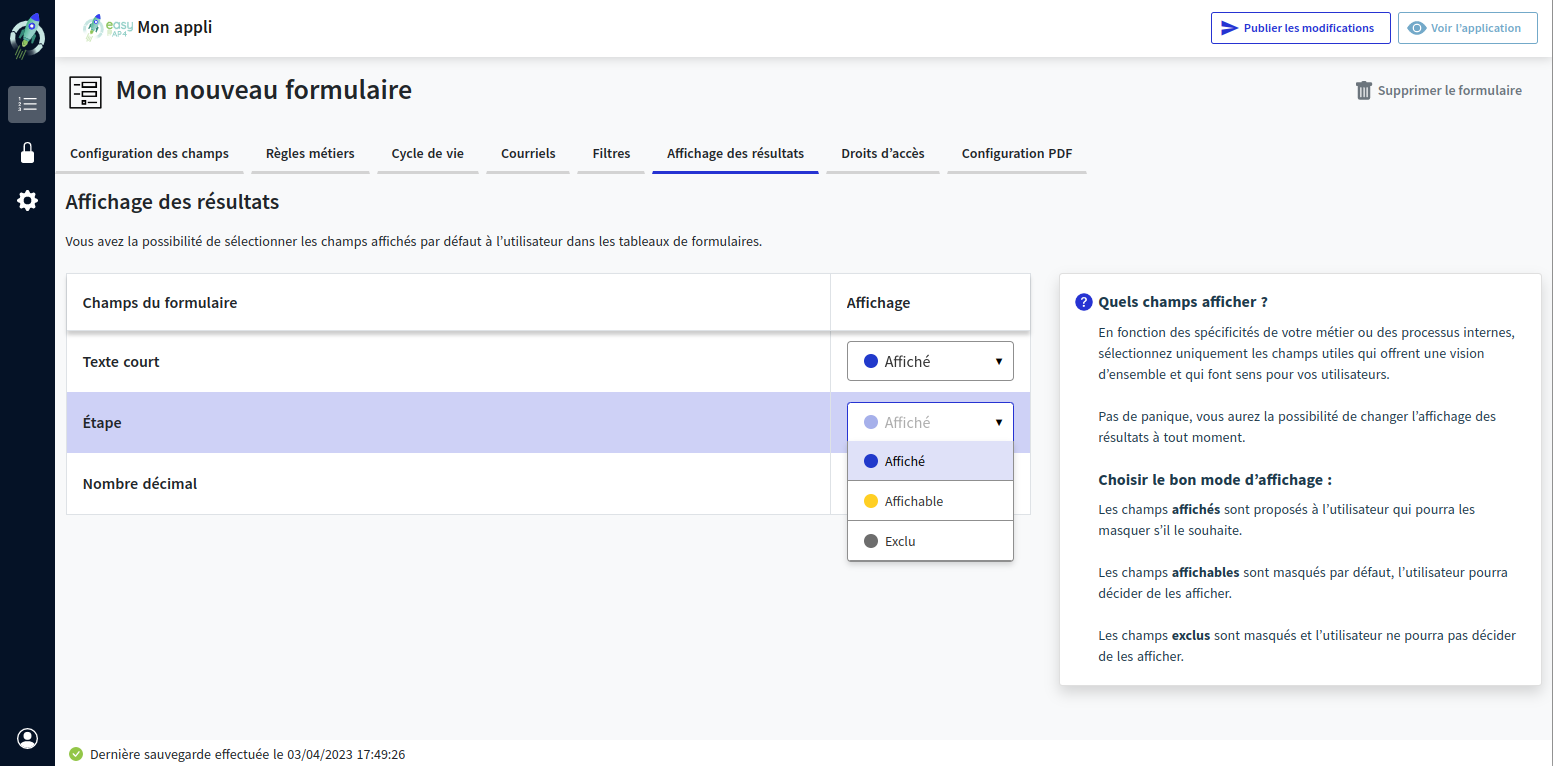Open the padlock security icon

click(27, 153)
